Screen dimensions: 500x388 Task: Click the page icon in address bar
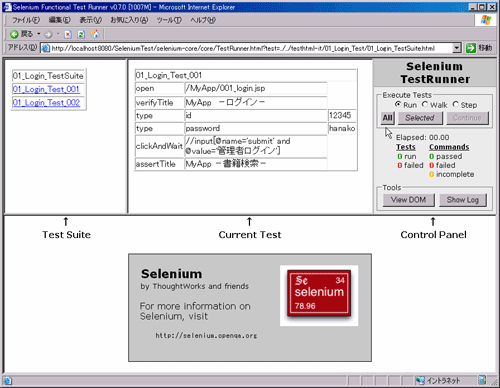pyautogui.click(x=46, y=48)
